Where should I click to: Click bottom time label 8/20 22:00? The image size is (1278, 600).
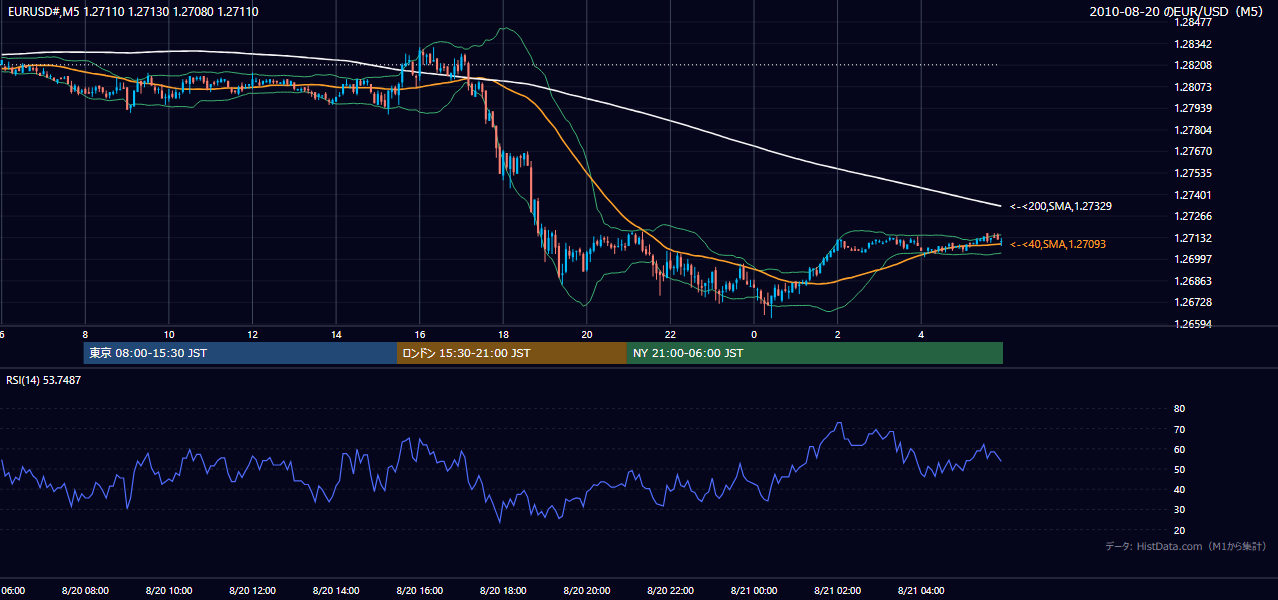pyautogui.click(x=671, y=591)
